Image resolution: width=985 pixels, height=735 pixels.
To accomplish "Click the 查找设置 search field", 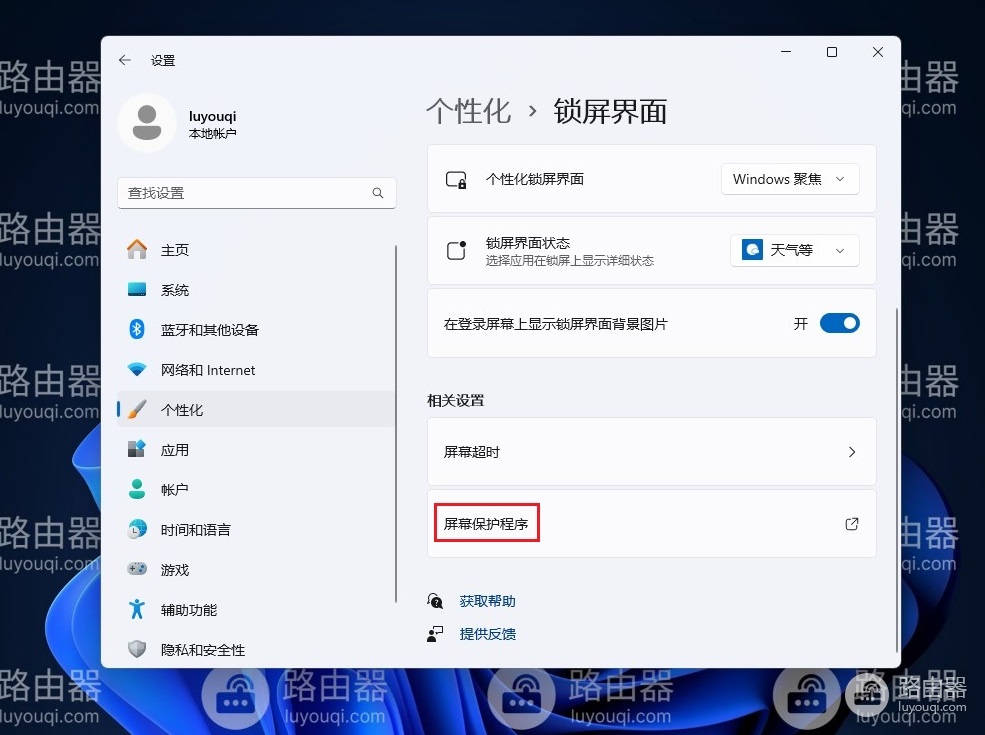I will [x=256, y=193].
